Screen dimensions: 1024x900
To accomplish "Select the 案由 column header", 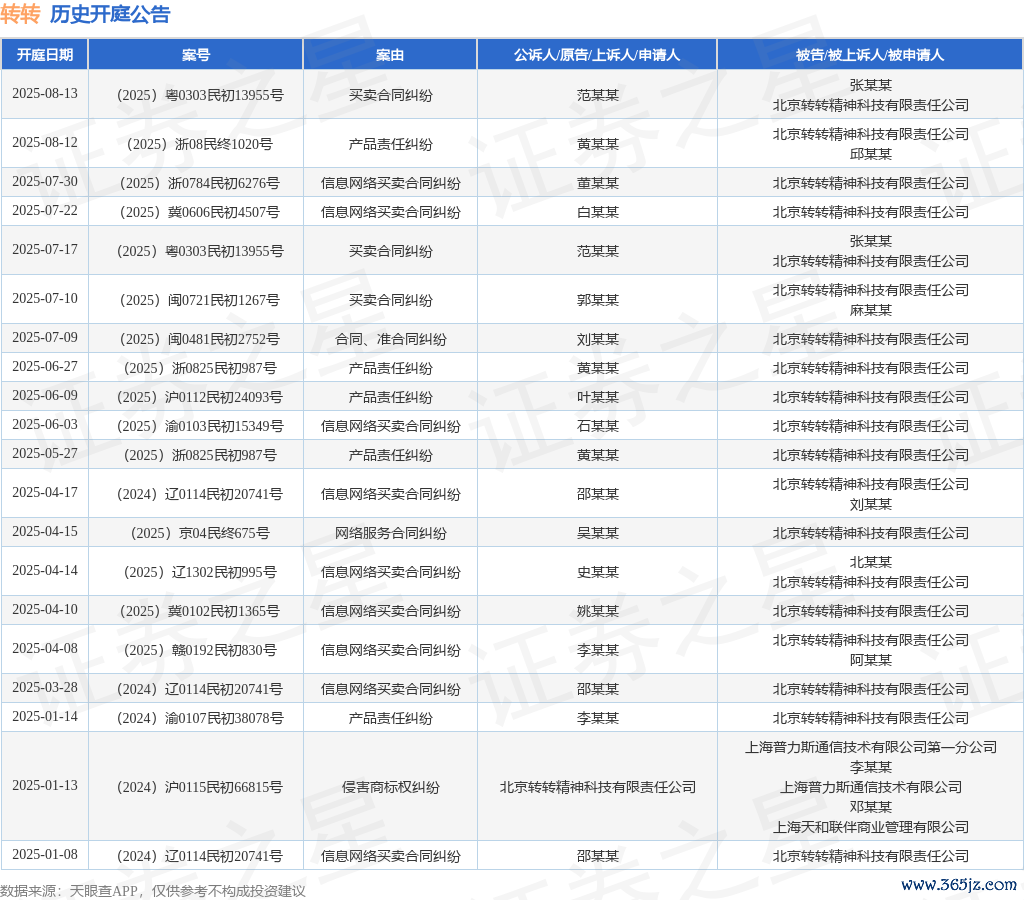I will (x=390, y=55).
